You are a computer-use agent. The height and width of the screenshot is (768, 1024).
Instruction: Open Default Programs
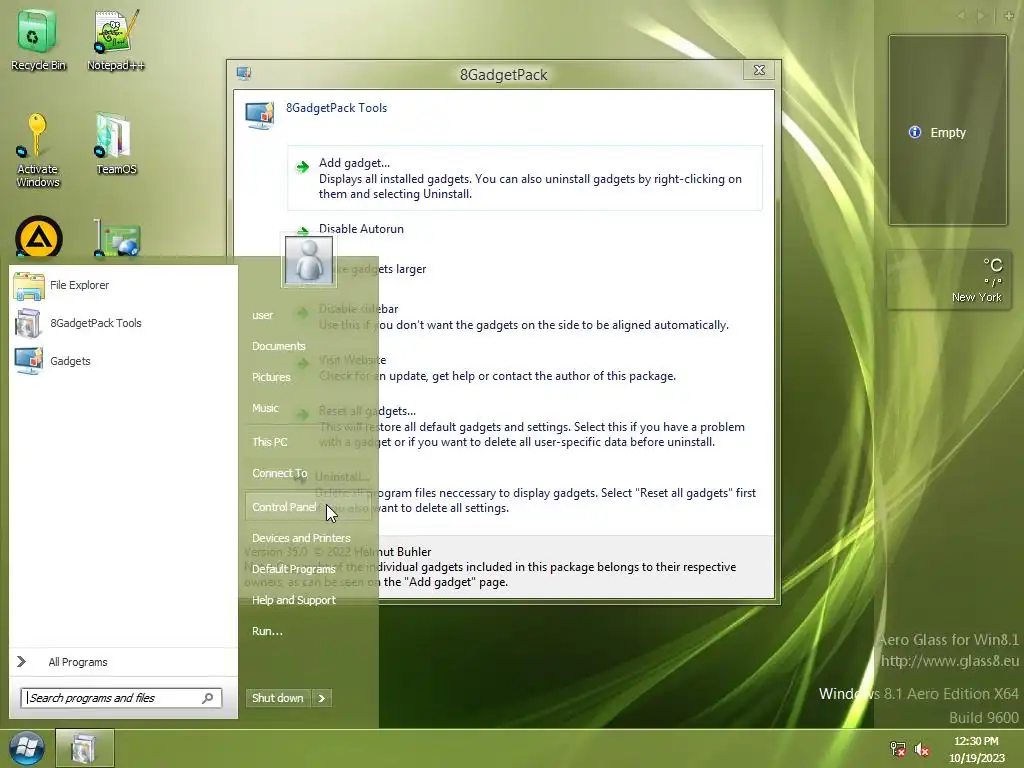(294, 569)
